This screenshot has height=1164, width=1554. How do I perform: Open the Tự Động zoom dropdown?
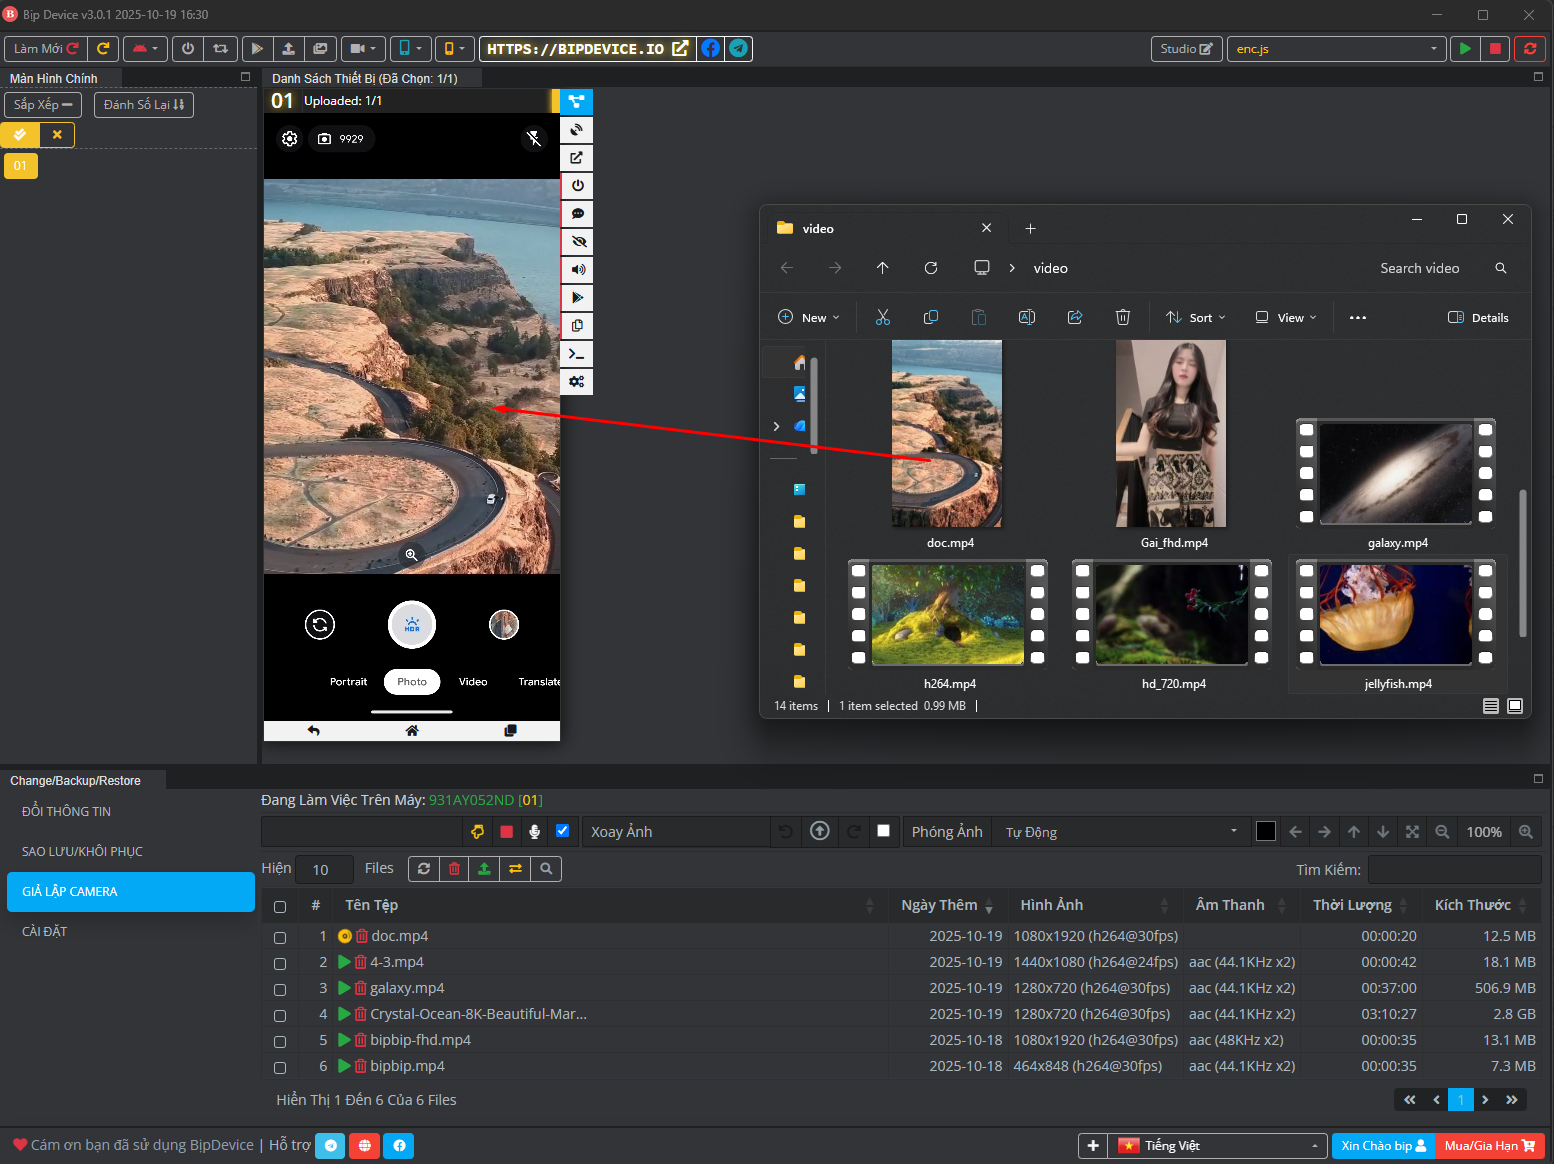(1120, 831)
